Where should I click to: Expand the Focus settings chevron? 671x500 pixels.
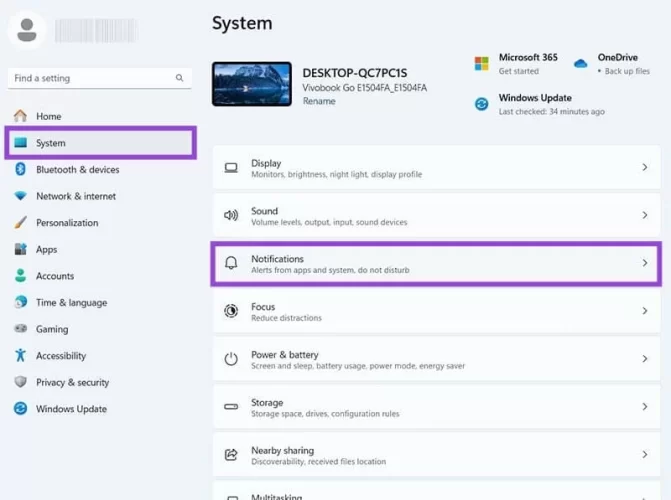tap(644, 312)
